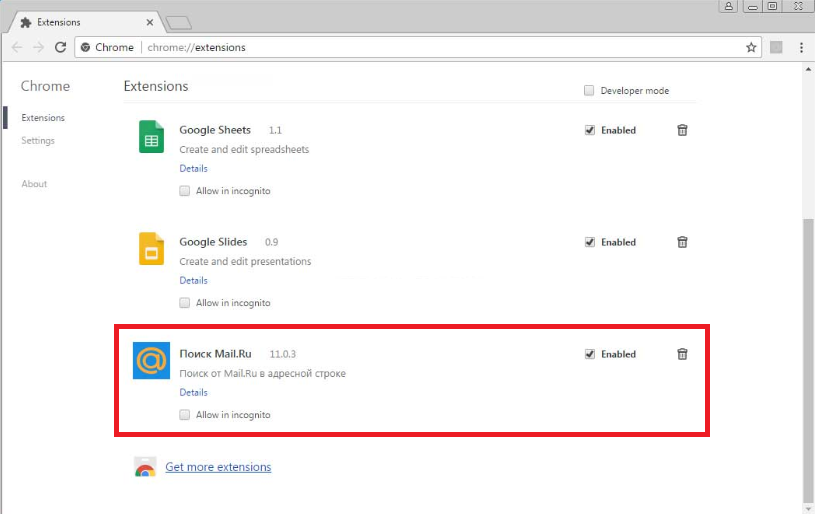
Task: Click the Google Sheets extension name
Action: [x=215, y=130]
